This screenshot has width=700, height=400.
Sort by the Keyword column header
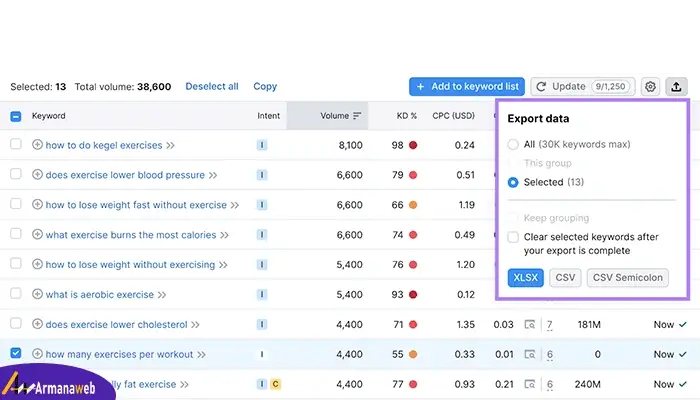click(49, 116)
